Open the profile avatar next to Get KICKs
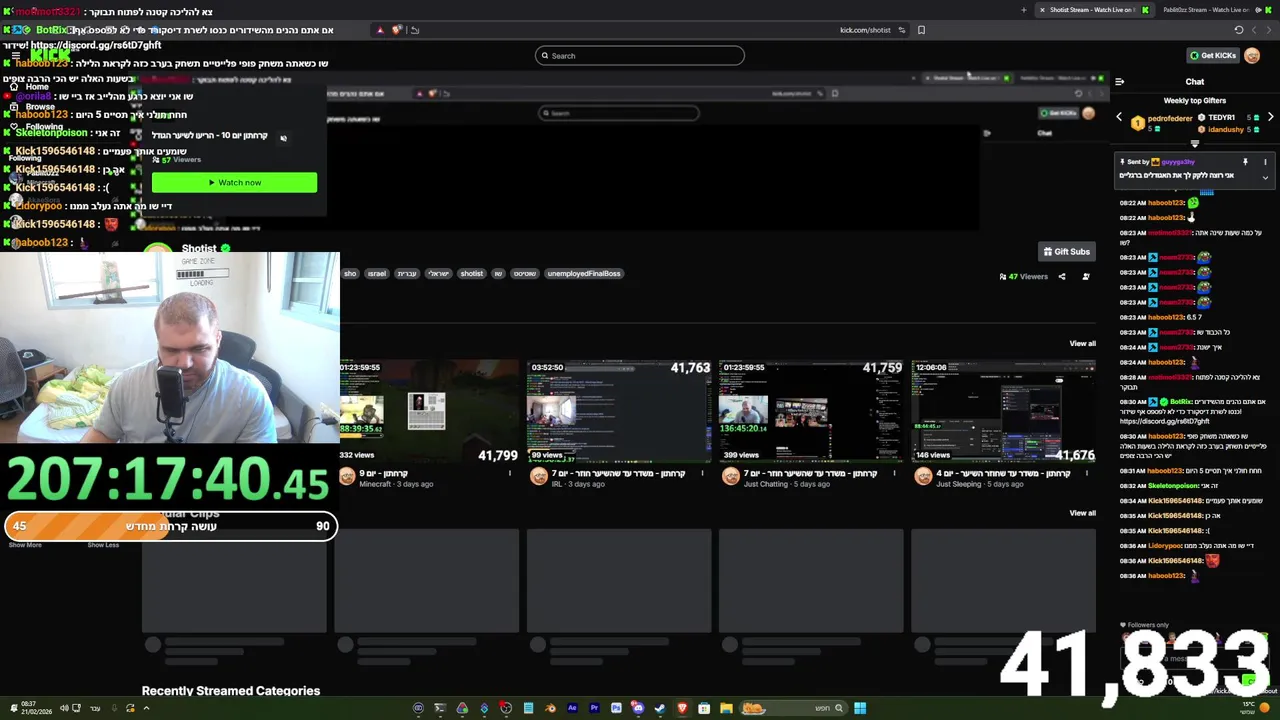The image size is (1280, 720). [1252, 56]
